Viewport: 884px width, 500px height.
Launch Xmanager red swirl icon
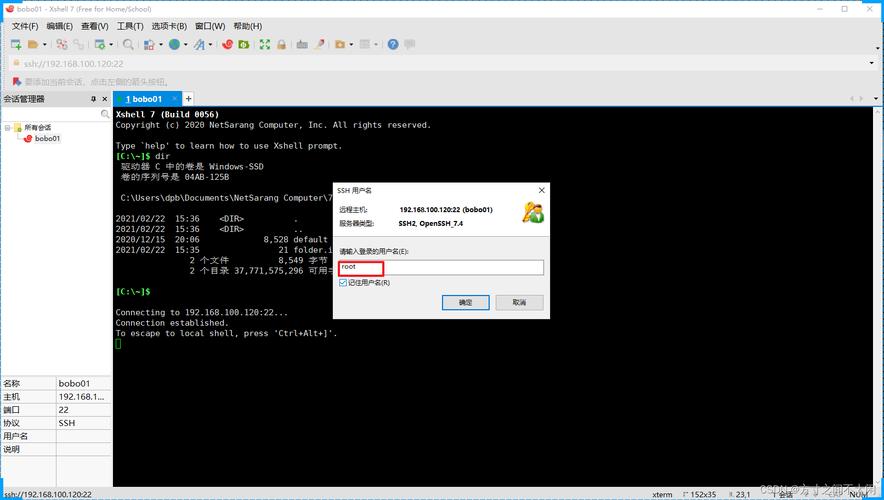[x=227, y=44]
